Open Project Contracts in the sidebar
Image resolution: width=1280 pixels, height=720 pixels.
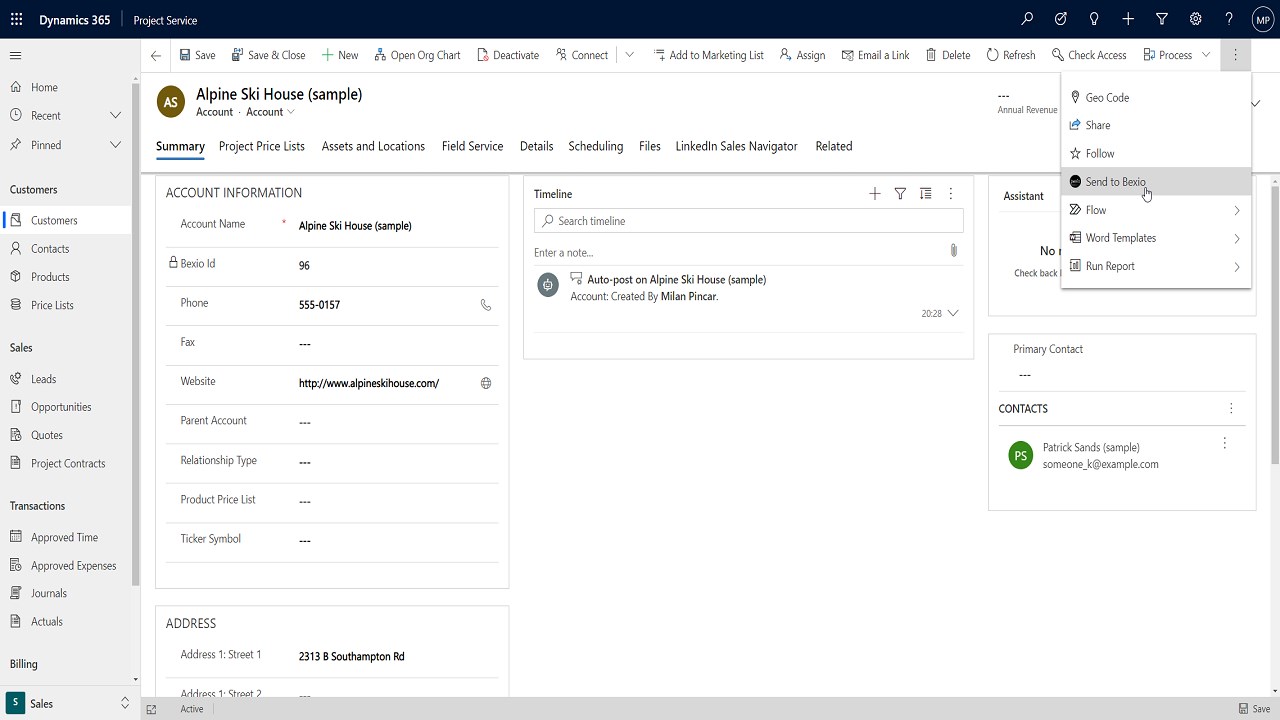coord(66,463)
